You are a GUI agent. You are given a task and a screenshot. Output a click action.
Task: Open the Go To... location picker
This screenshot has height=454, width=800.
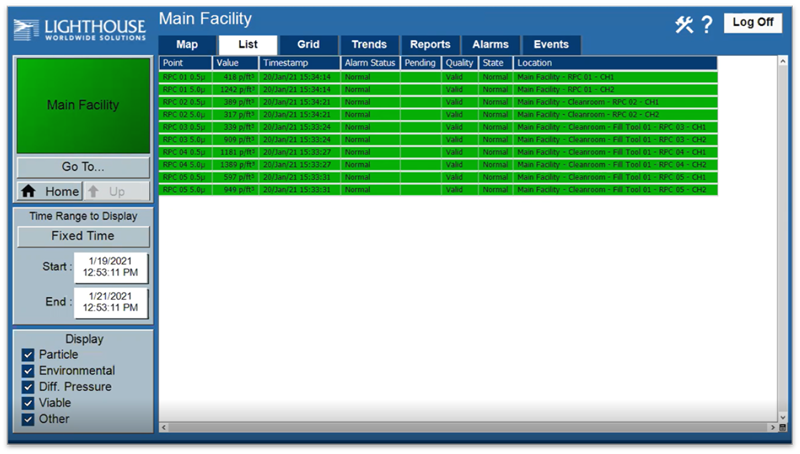[x=83, y=167]
